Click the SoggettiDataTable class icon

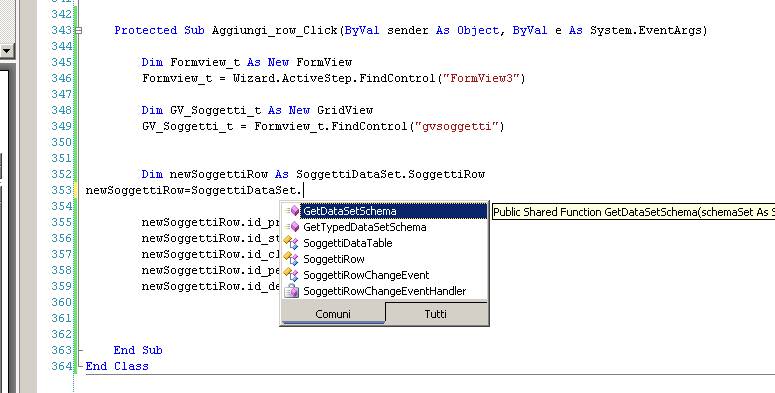pos(292,243)
